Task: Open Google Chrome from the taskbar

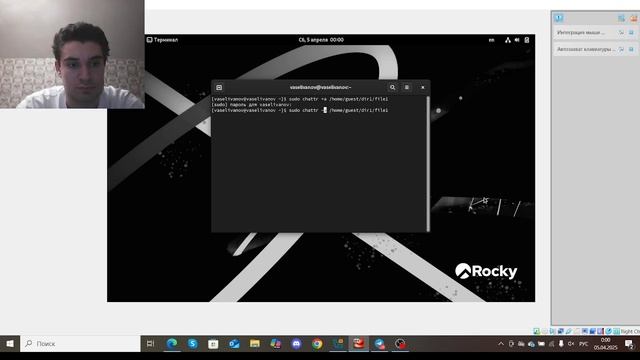Action: click(x=317, y=344)
